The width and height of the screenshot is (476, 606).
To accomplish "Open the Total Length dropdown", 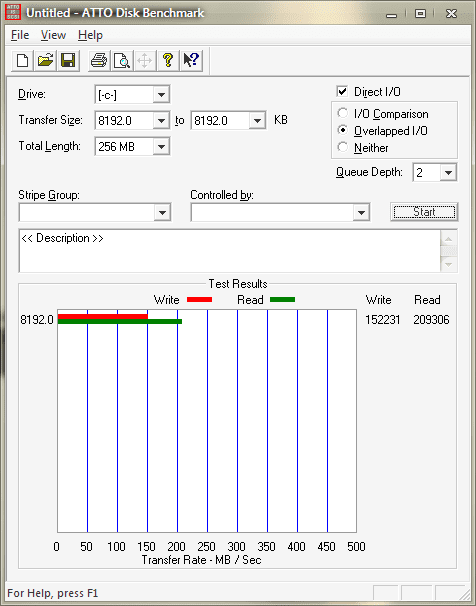I will [x=161, y=147].
